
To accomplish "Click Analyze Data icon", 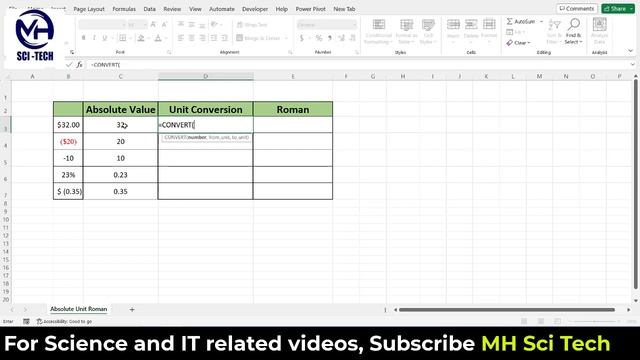I will (x=599, y=31).
